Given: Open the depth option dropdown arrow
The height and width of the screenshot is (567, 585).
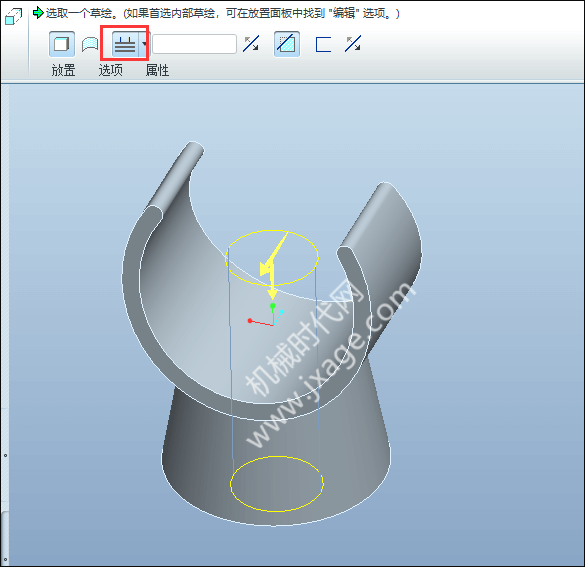Looking at the screenshot, I should tap(144, 44).
